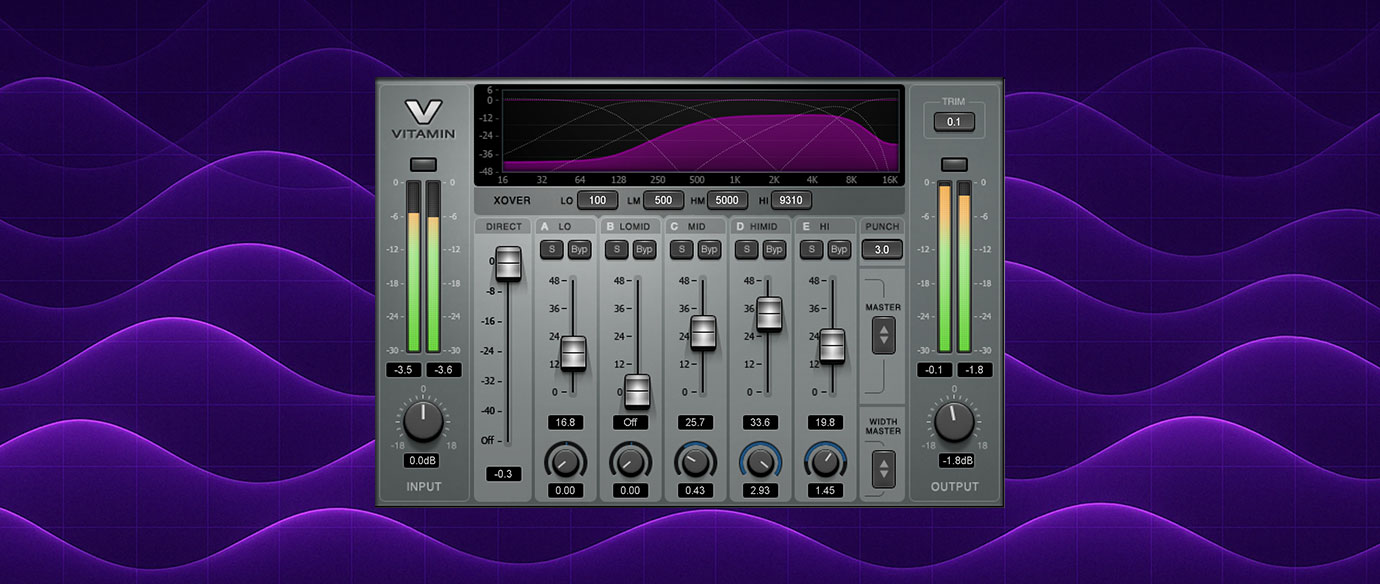Viewport: 1380px width, 584px height.
Task: Click the INPUT gain knob
Action: pos(424,421)
